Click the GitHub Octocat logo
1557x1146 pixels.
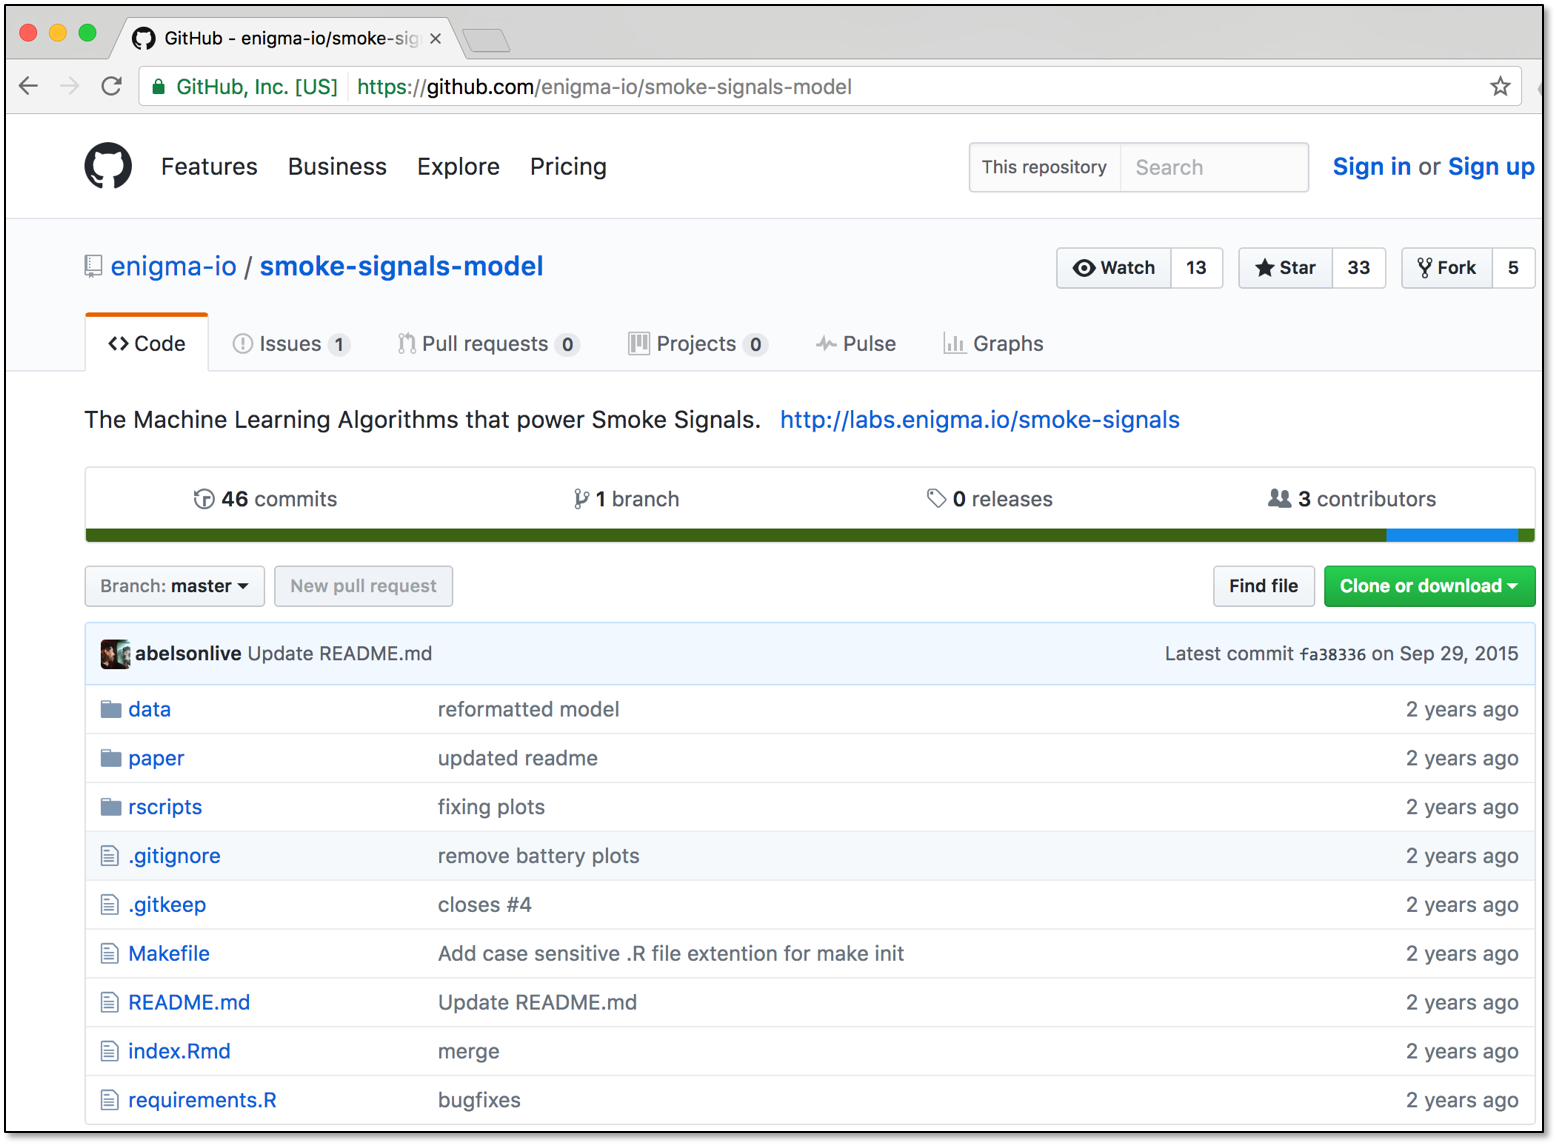pos(108,166)
